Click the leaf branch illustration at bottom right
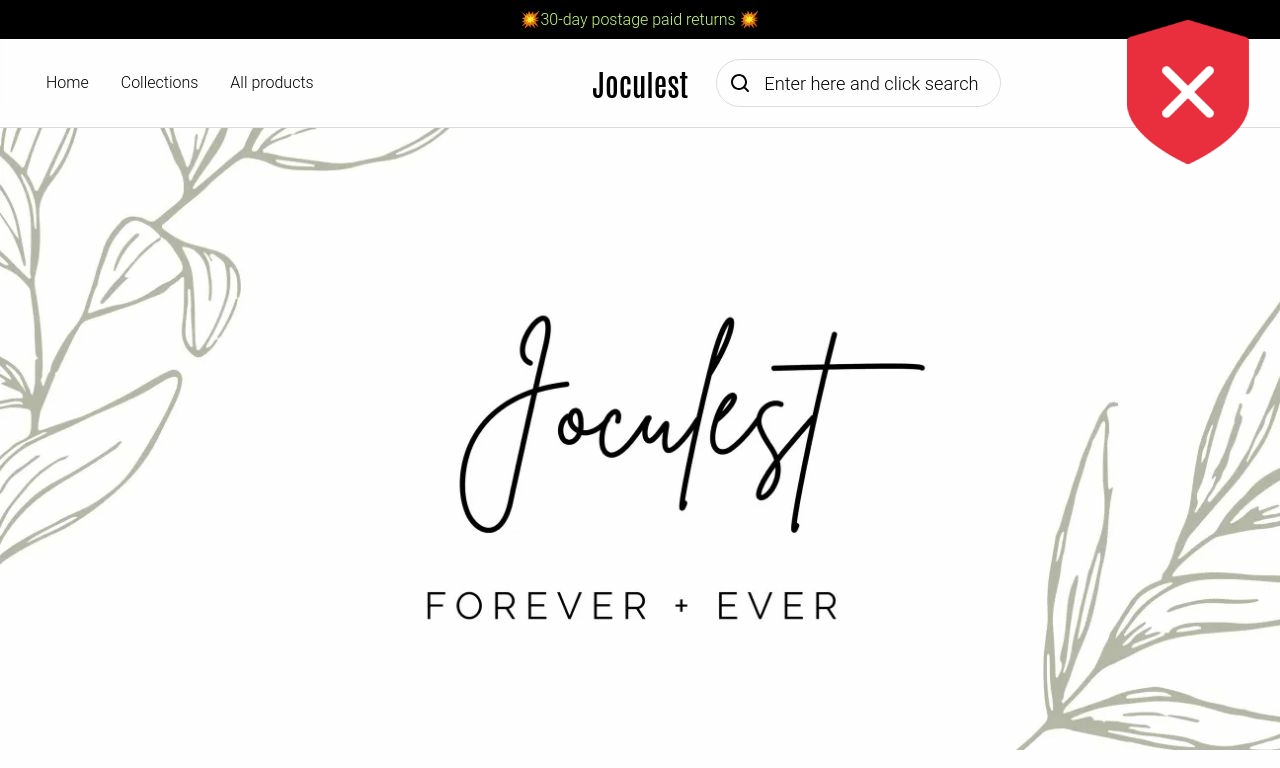 coord(1160,560)
